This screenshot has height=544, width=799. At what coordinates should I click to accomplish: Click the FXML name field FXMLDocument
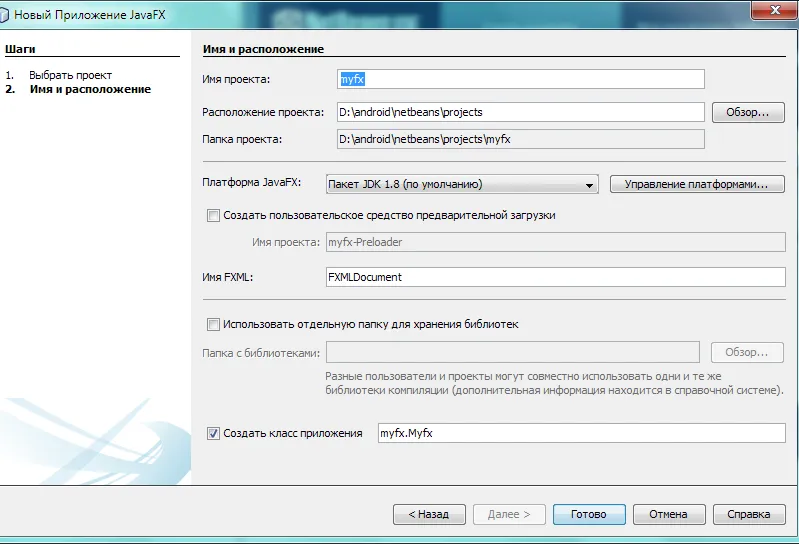click(x=555, y=277)
